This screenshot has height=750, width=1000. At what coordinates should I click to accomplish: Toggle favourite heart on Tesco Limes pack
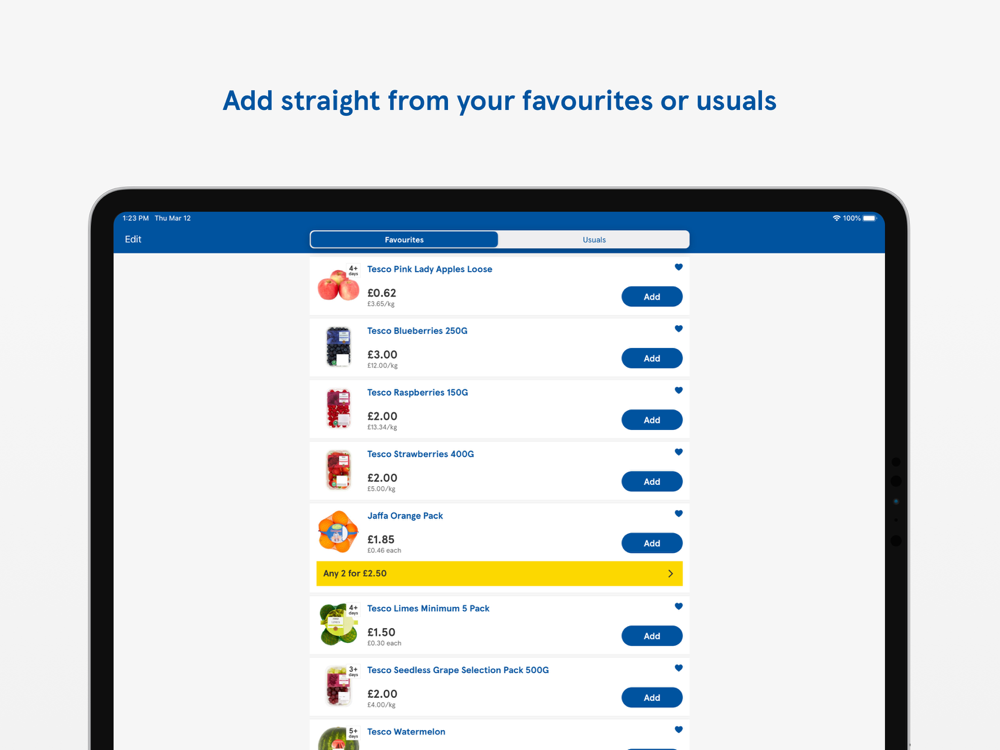pyautogui.click(x=679, y=607)
